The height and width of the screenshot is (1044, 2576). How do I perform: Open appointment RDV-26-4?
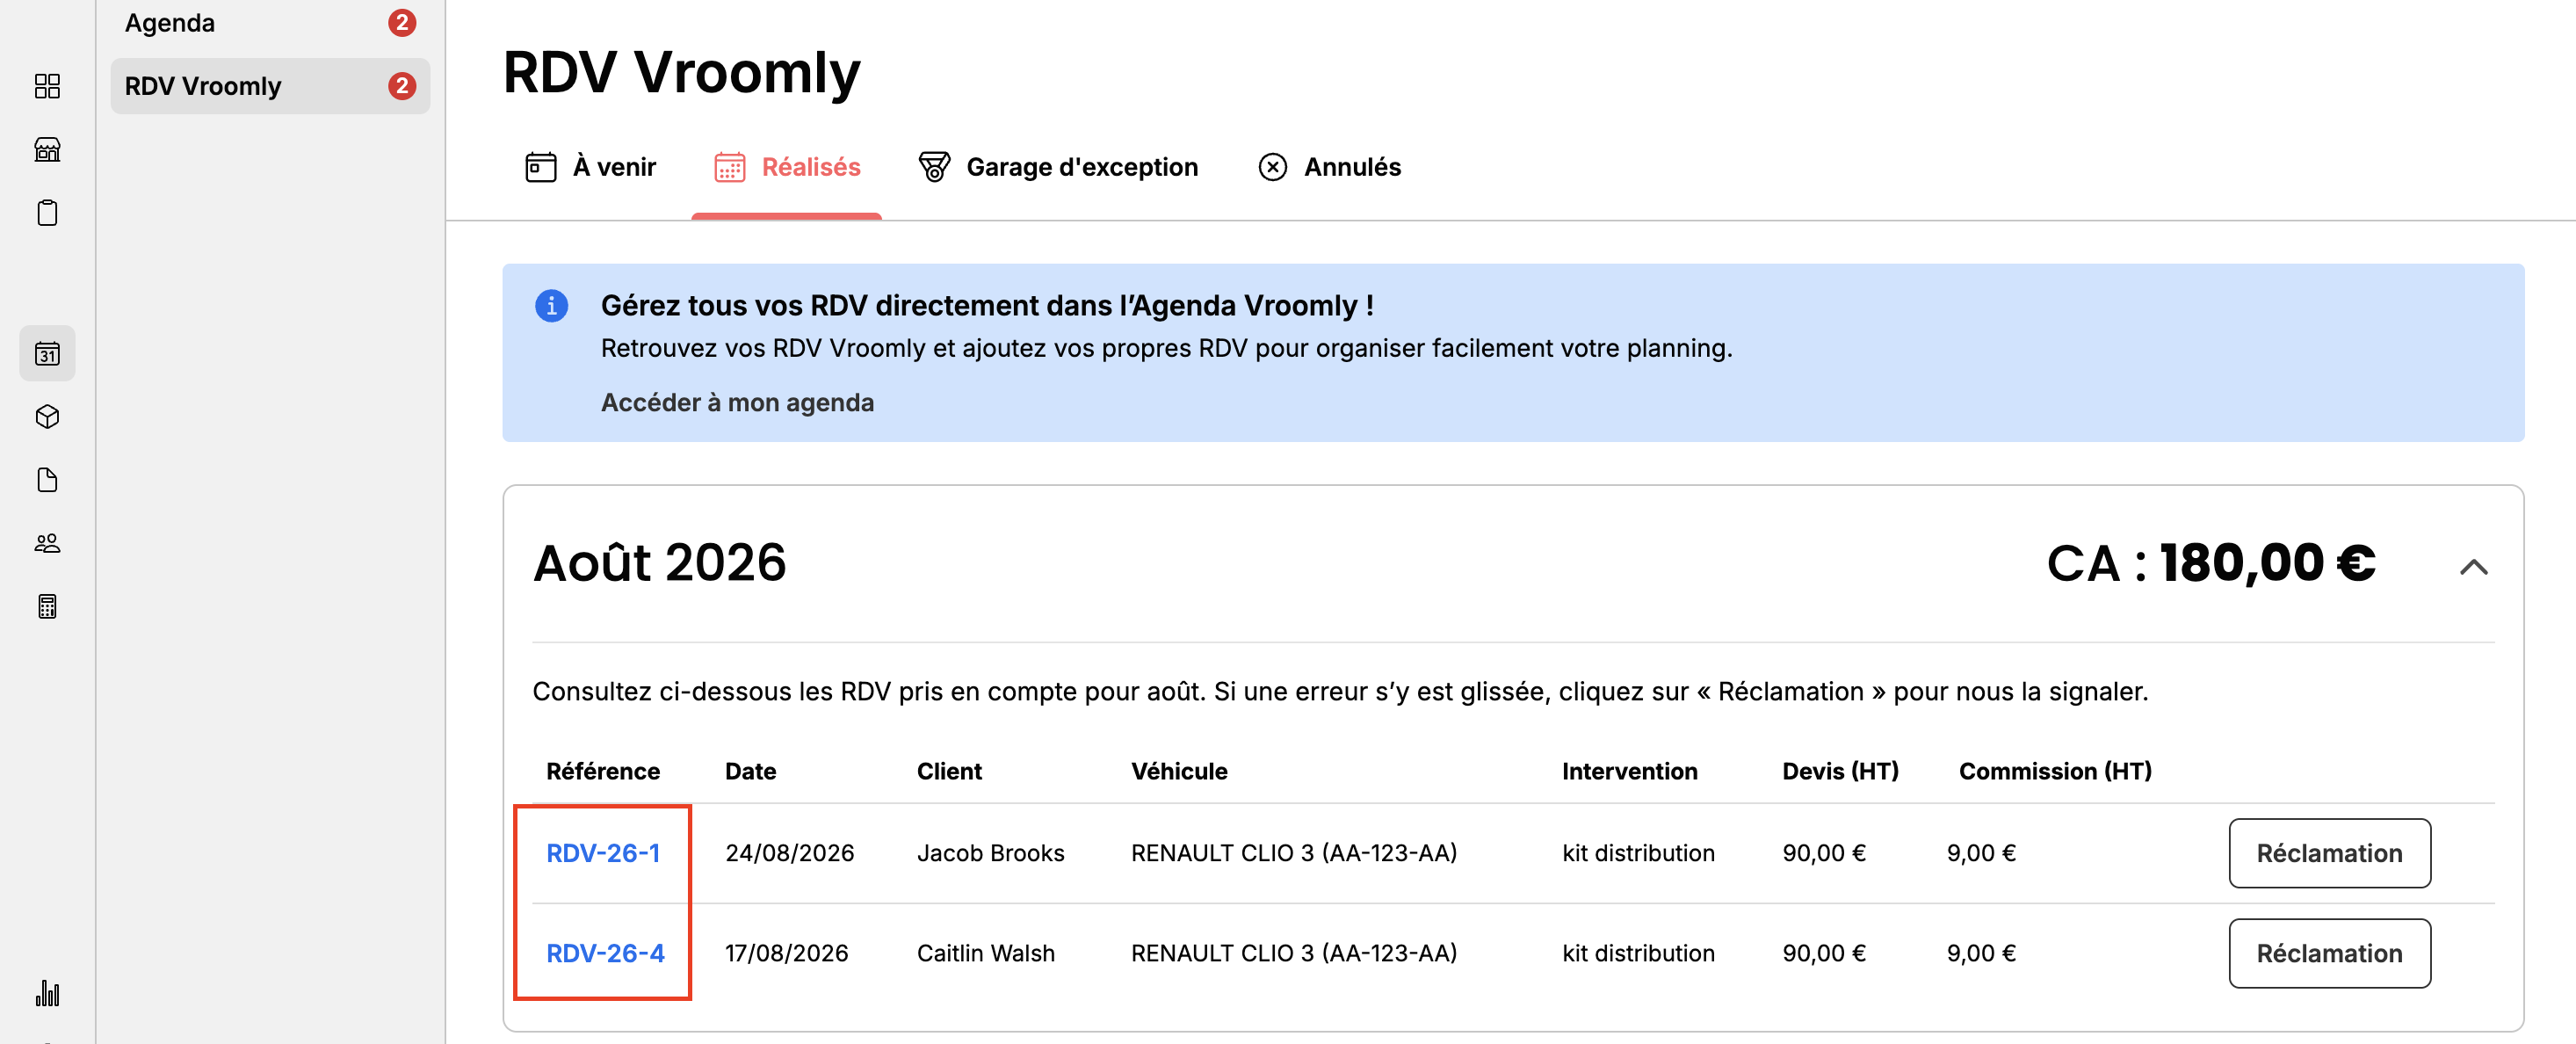click(605, 953)
